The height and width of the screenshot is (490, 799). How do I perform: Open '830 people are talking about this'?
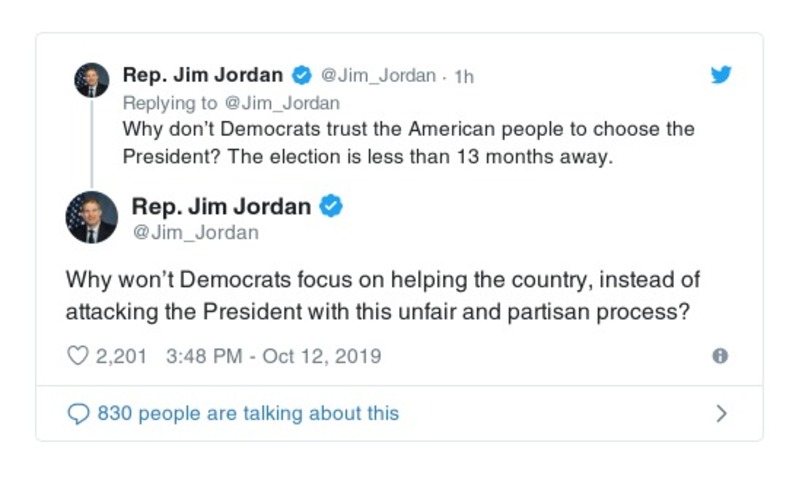click(248, 413)
